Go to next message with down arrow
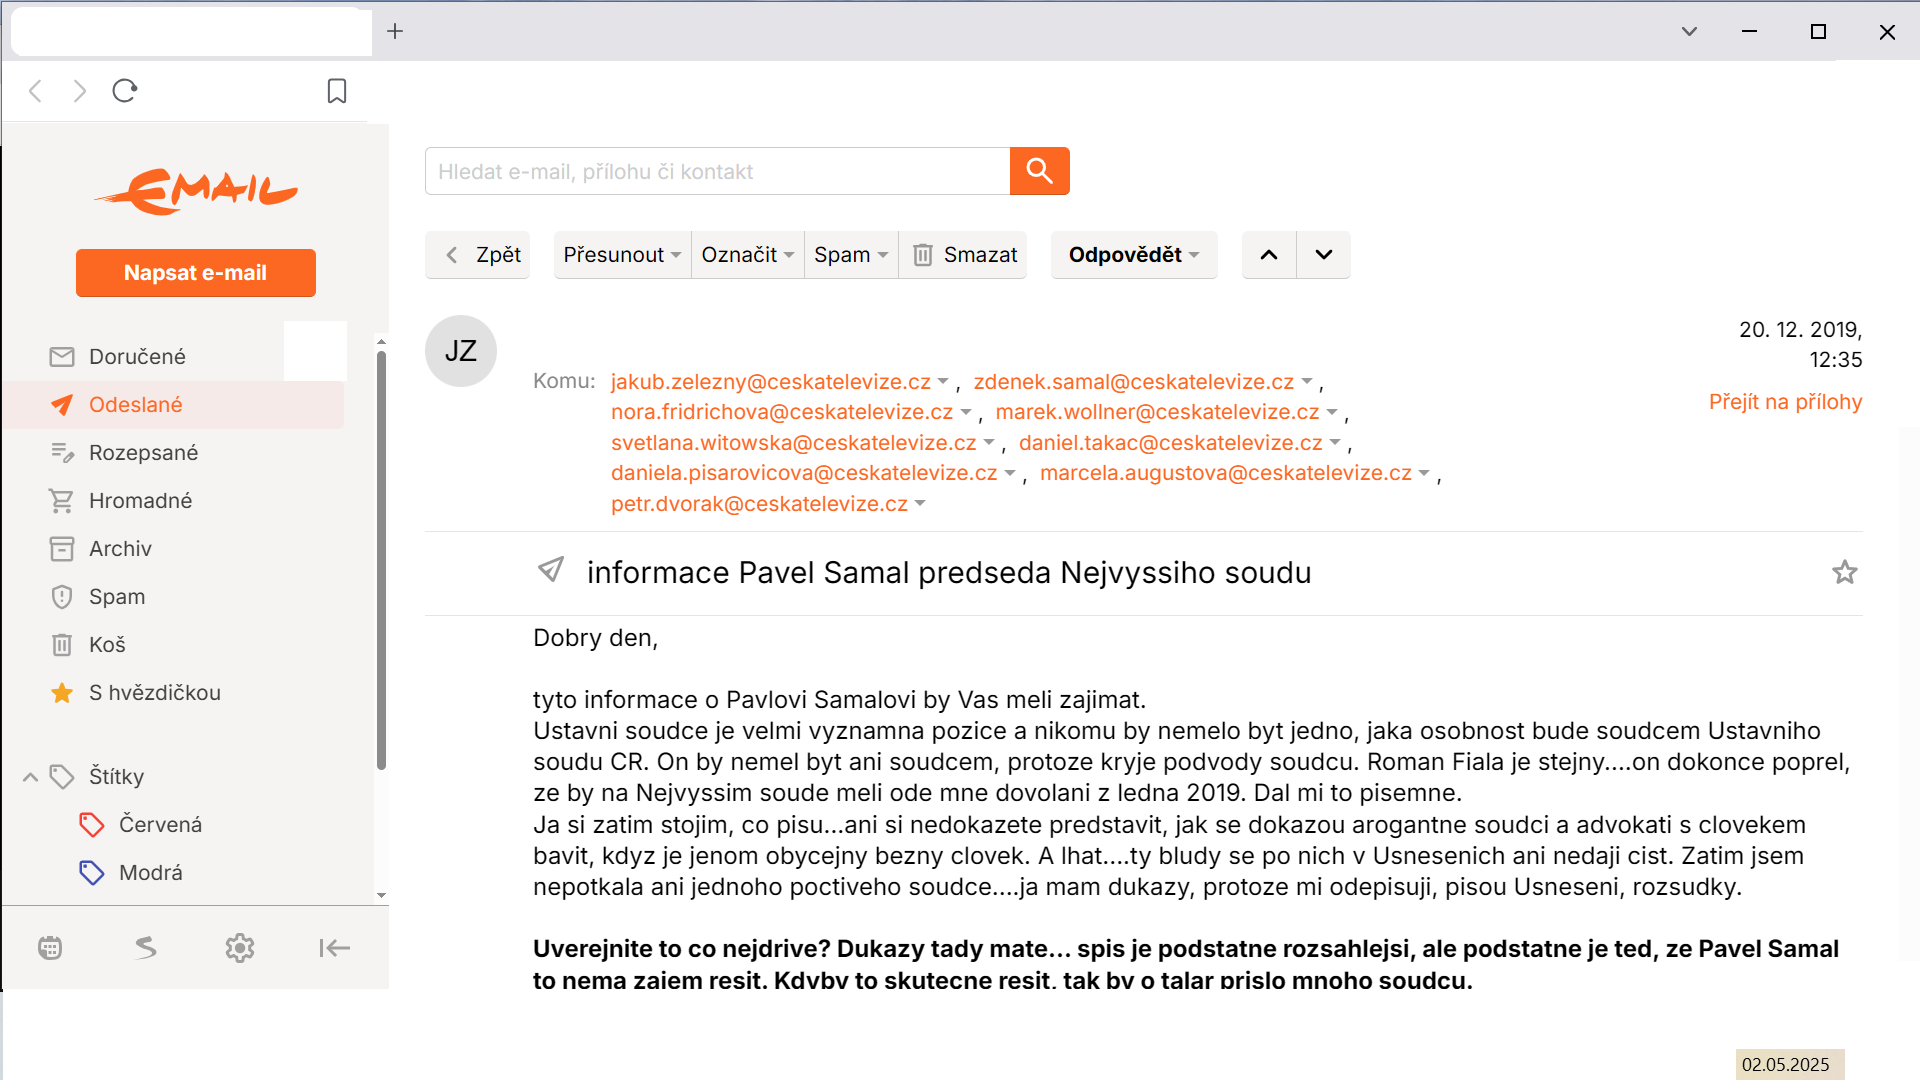The height and width of the screenshot is (1087, 1920). click(x=1324, y=255)
